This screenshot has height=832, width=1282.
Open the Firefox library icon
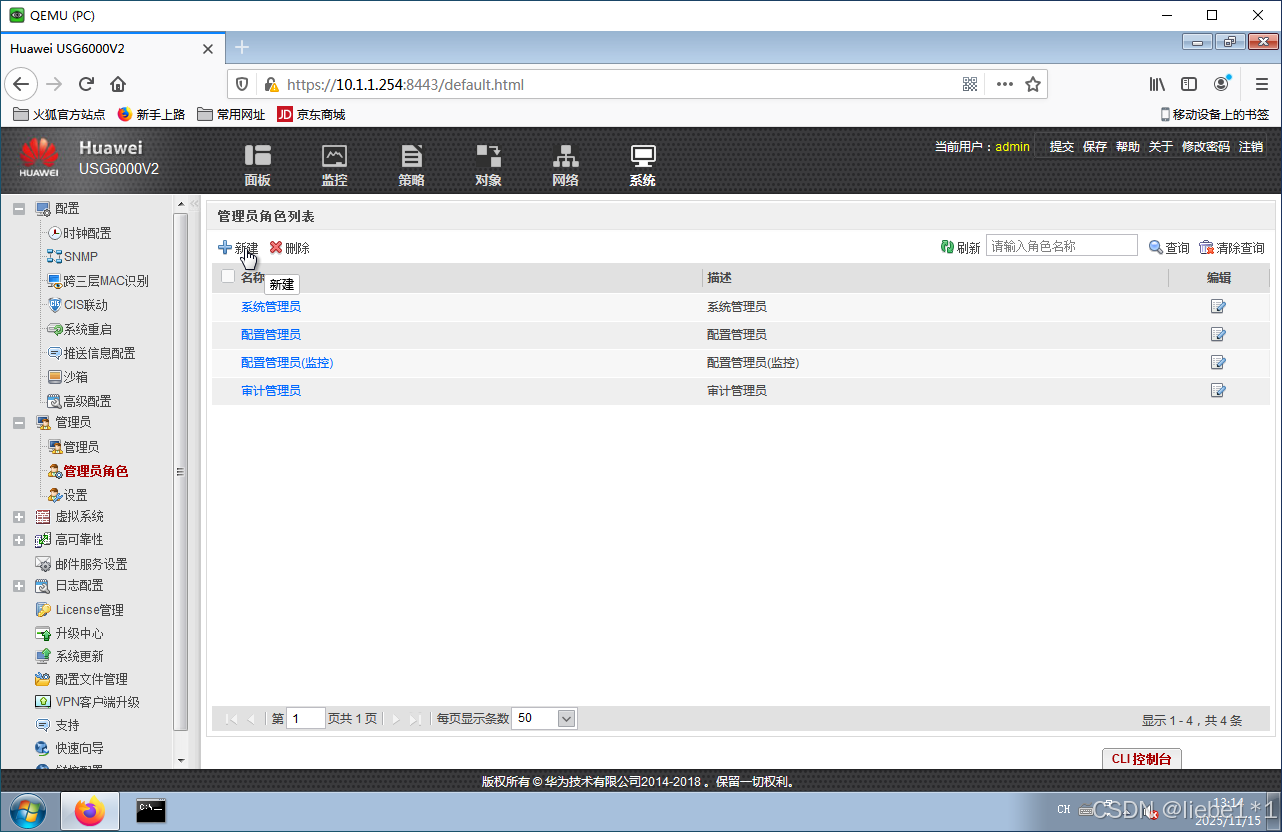1157,84
